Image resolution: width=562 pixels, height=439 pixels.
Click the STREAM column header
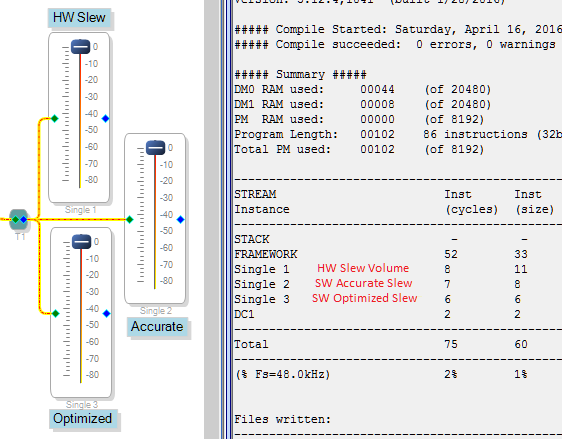pyautogui.click(x=255, y=194)
